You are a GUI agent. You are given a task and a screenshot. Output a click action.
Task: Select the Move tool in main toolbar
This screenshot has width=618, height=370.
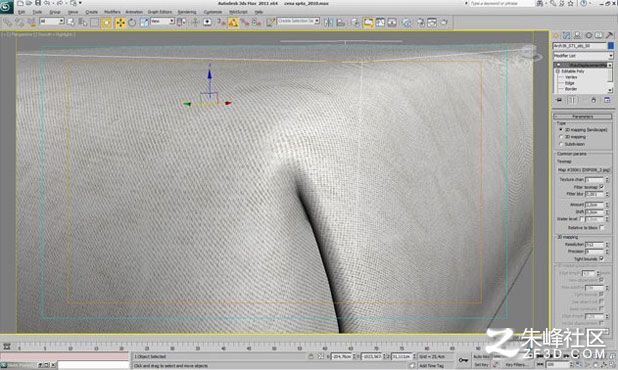pos(120,23)
